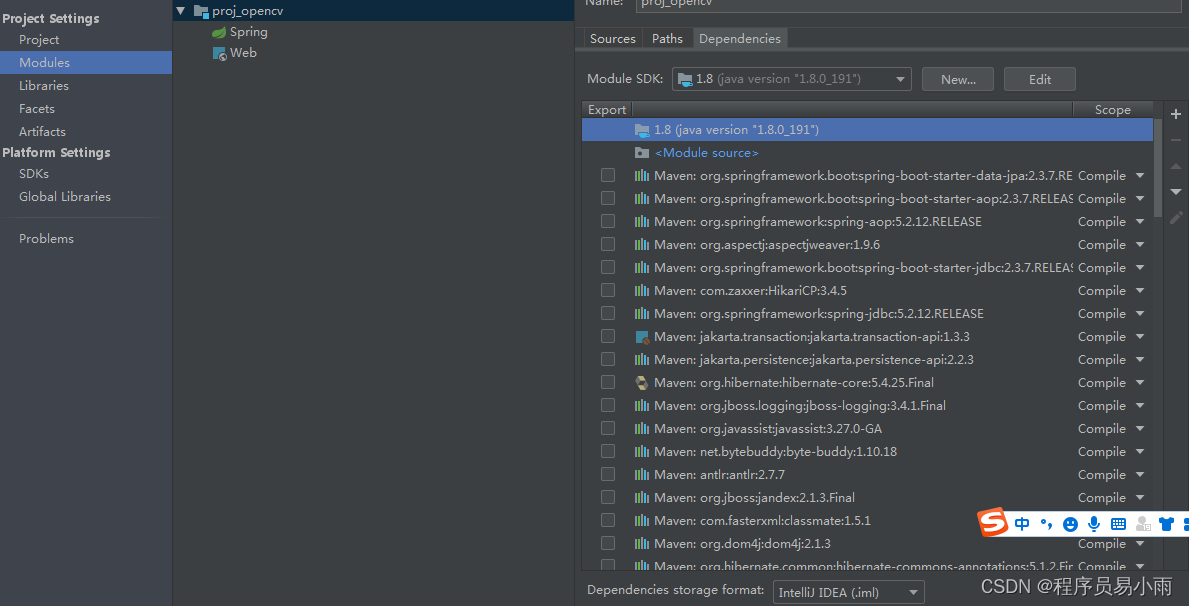The image size is (1189, 606).
Task: Toggle the Sogou Chinese mode 中 indicator
Action: pyautogui.click(x=1022, y=523)
